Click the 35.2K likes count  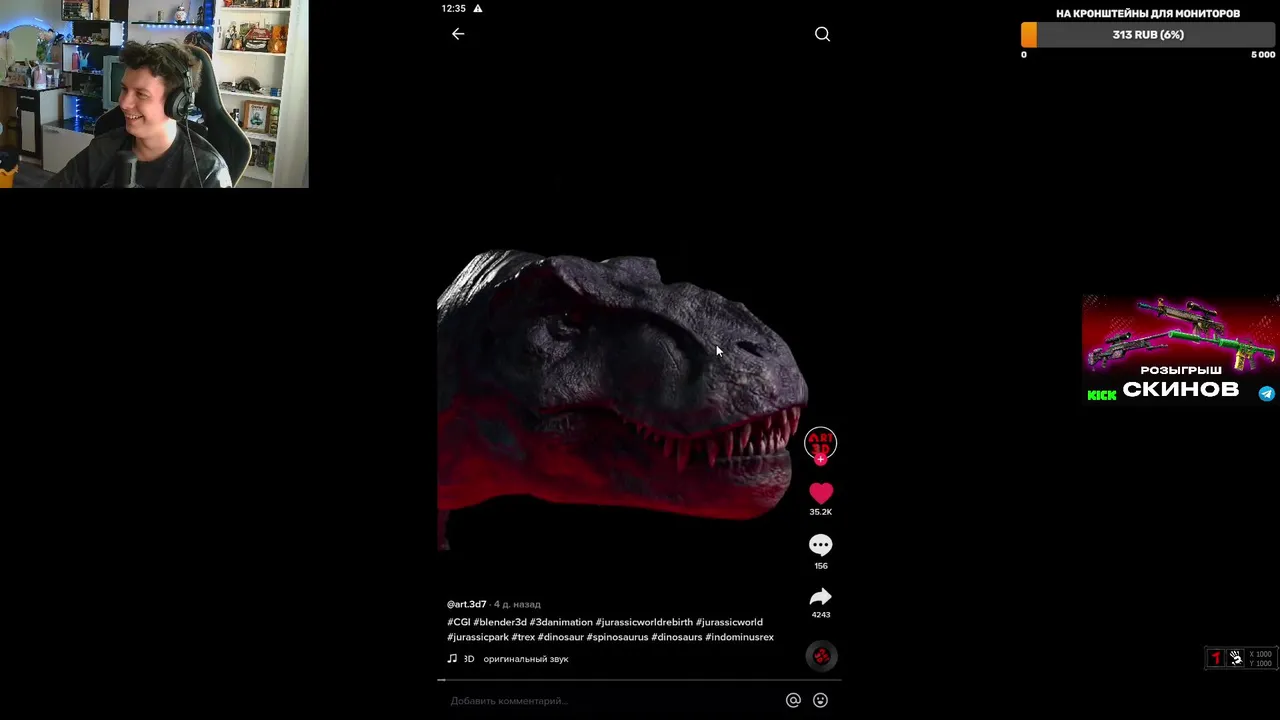[x=820, y=512]
